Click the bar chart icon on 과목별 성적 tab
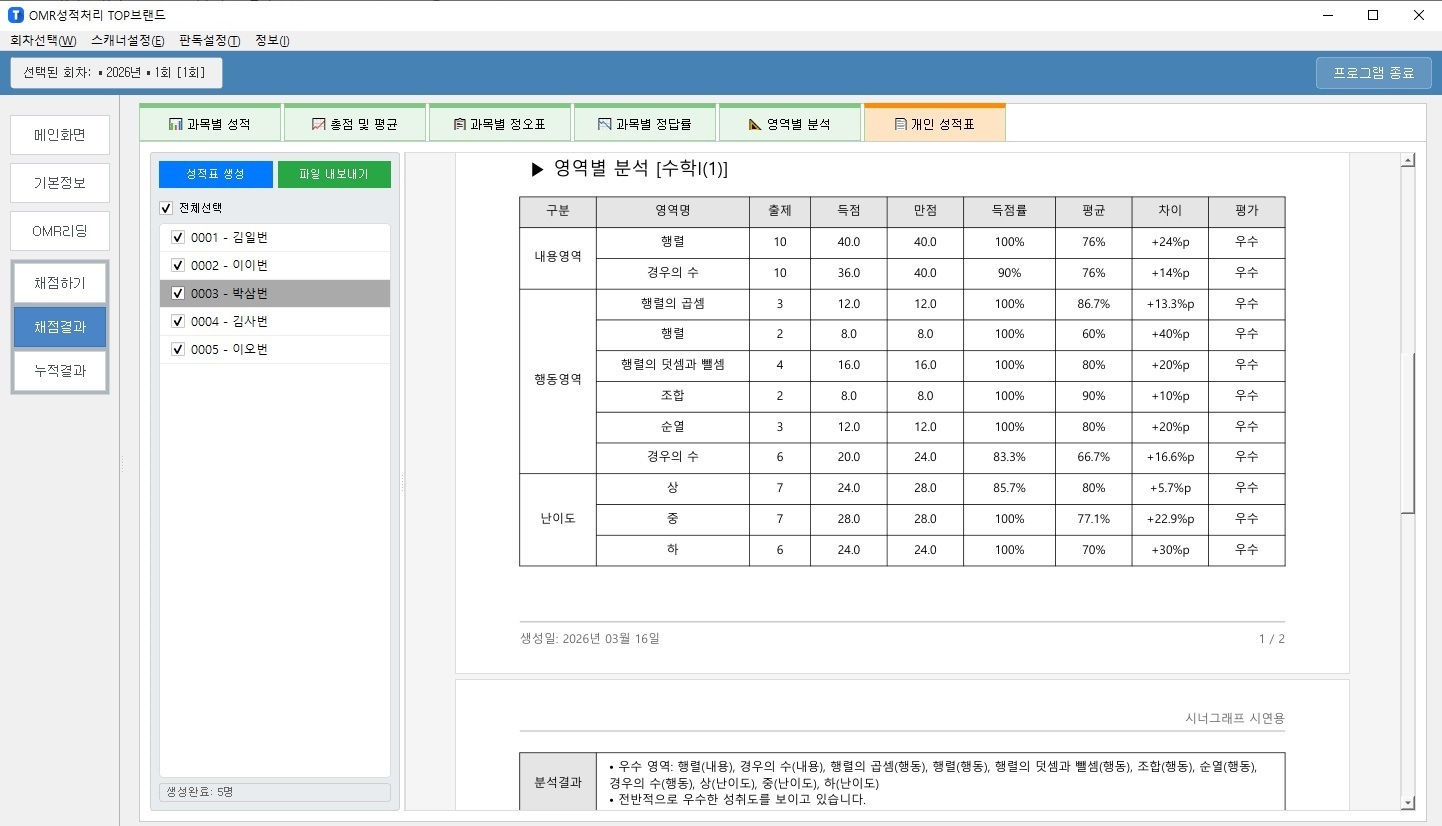Screen dimensions: 1442x826 tap(176, 125)
